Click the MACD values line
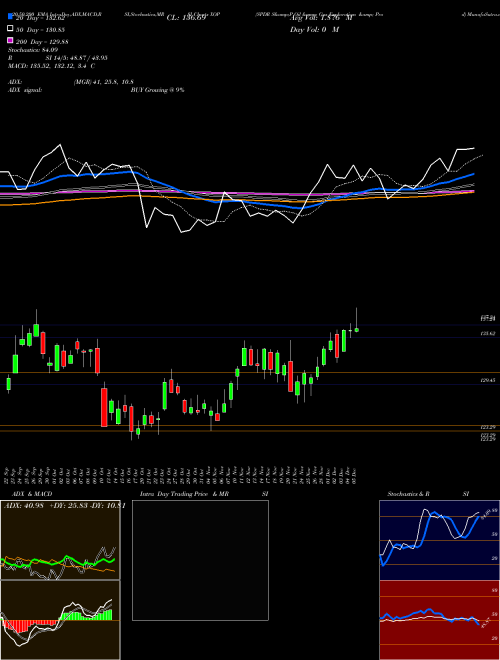This screenshot has width=500, height=660. 51,66
